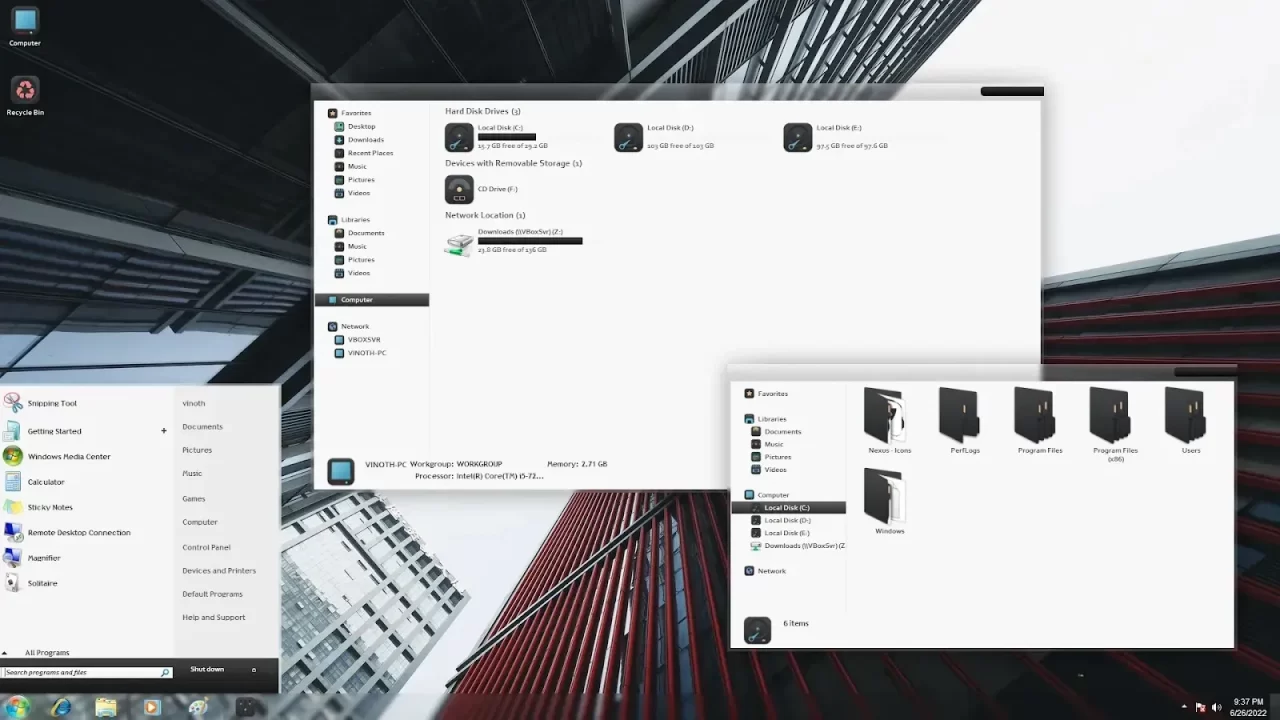Open the Computer desktop icon

(x=25, y=25)
